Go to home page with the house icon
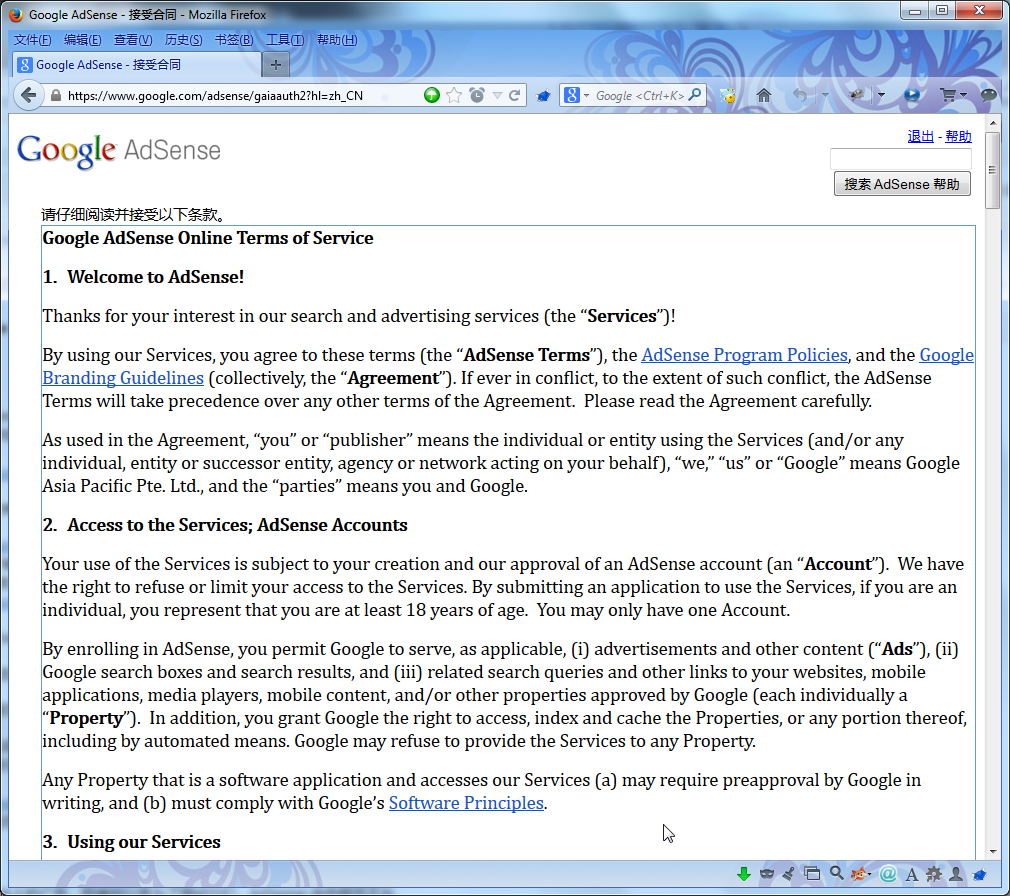Image resolution: width=1010 pixels, height=896 pixels. (763, 95)
